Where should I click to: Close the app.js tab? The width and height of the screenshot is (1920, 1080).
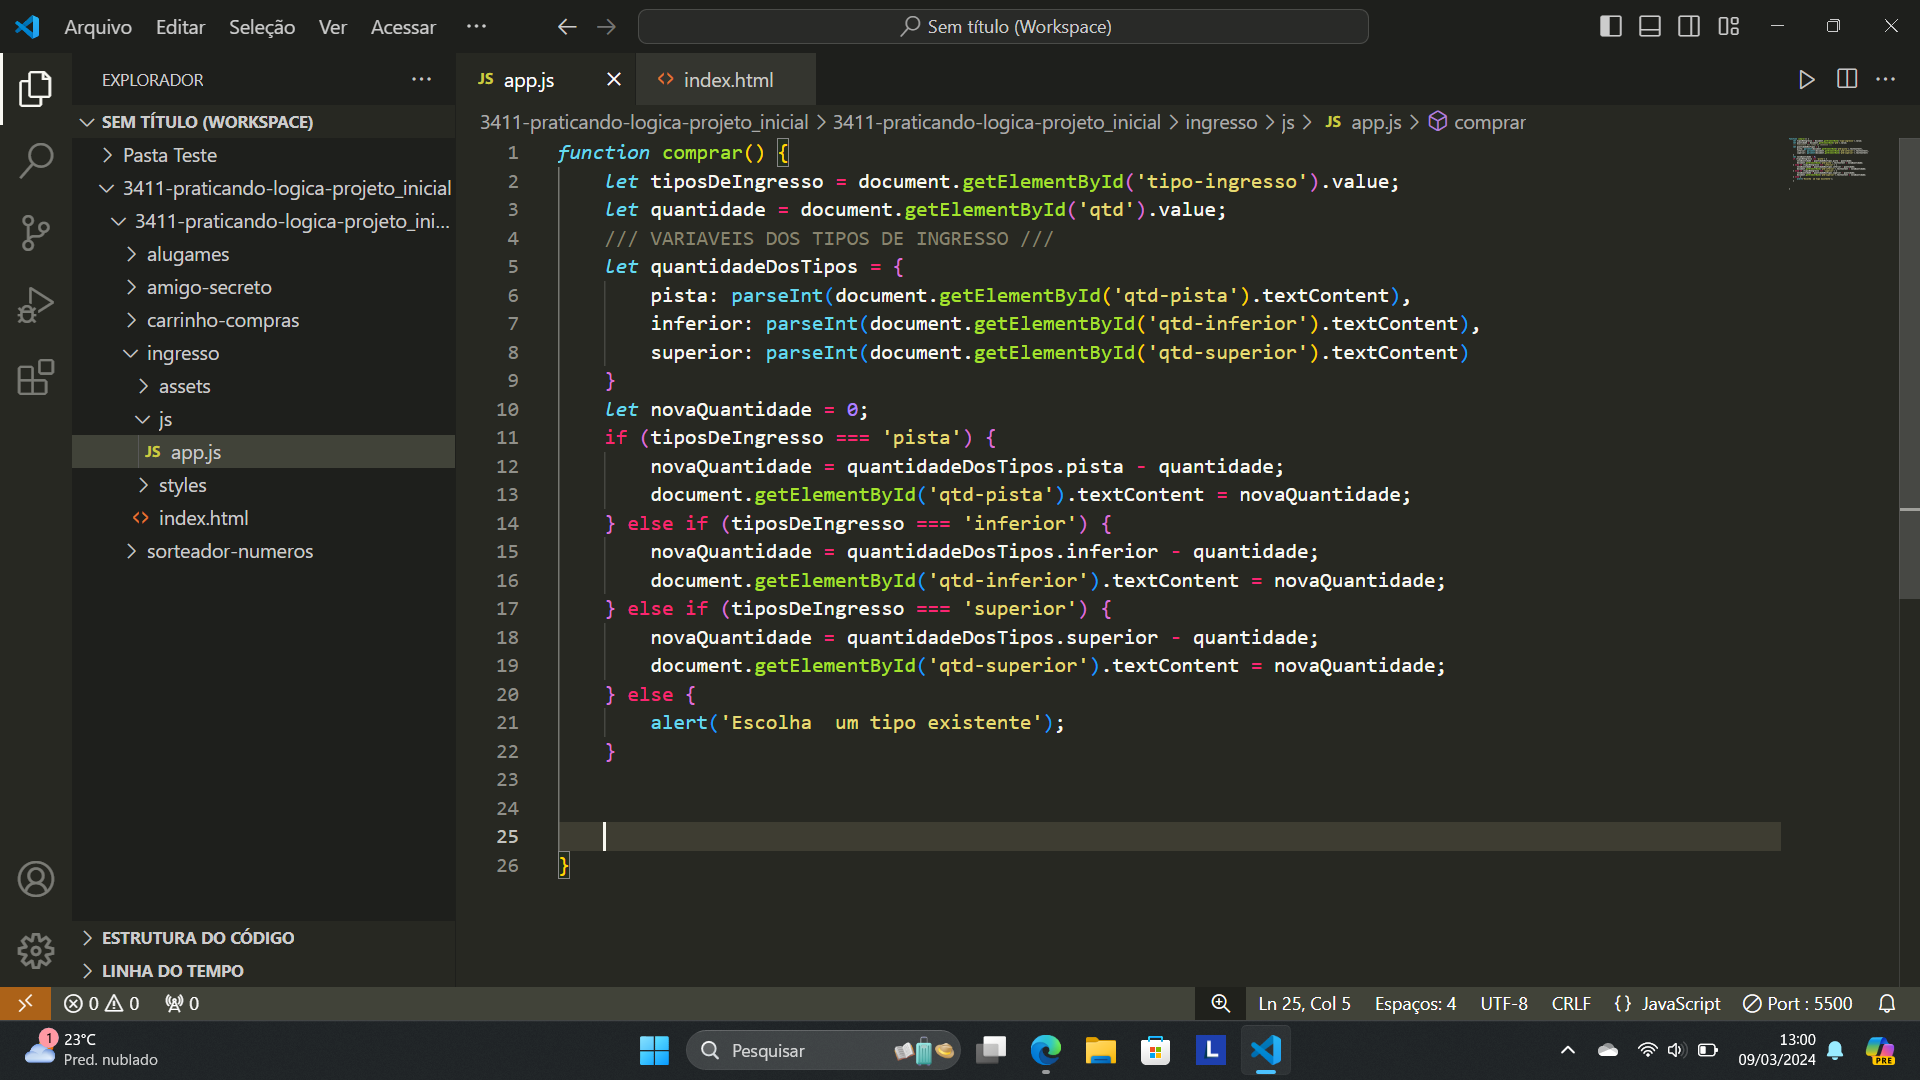coord(614,79)
